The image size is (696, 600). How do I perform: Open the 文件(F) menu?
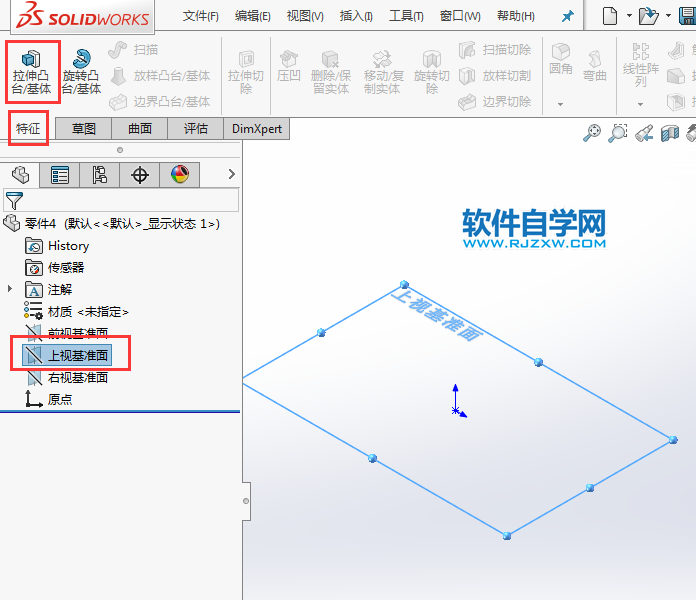201,16
